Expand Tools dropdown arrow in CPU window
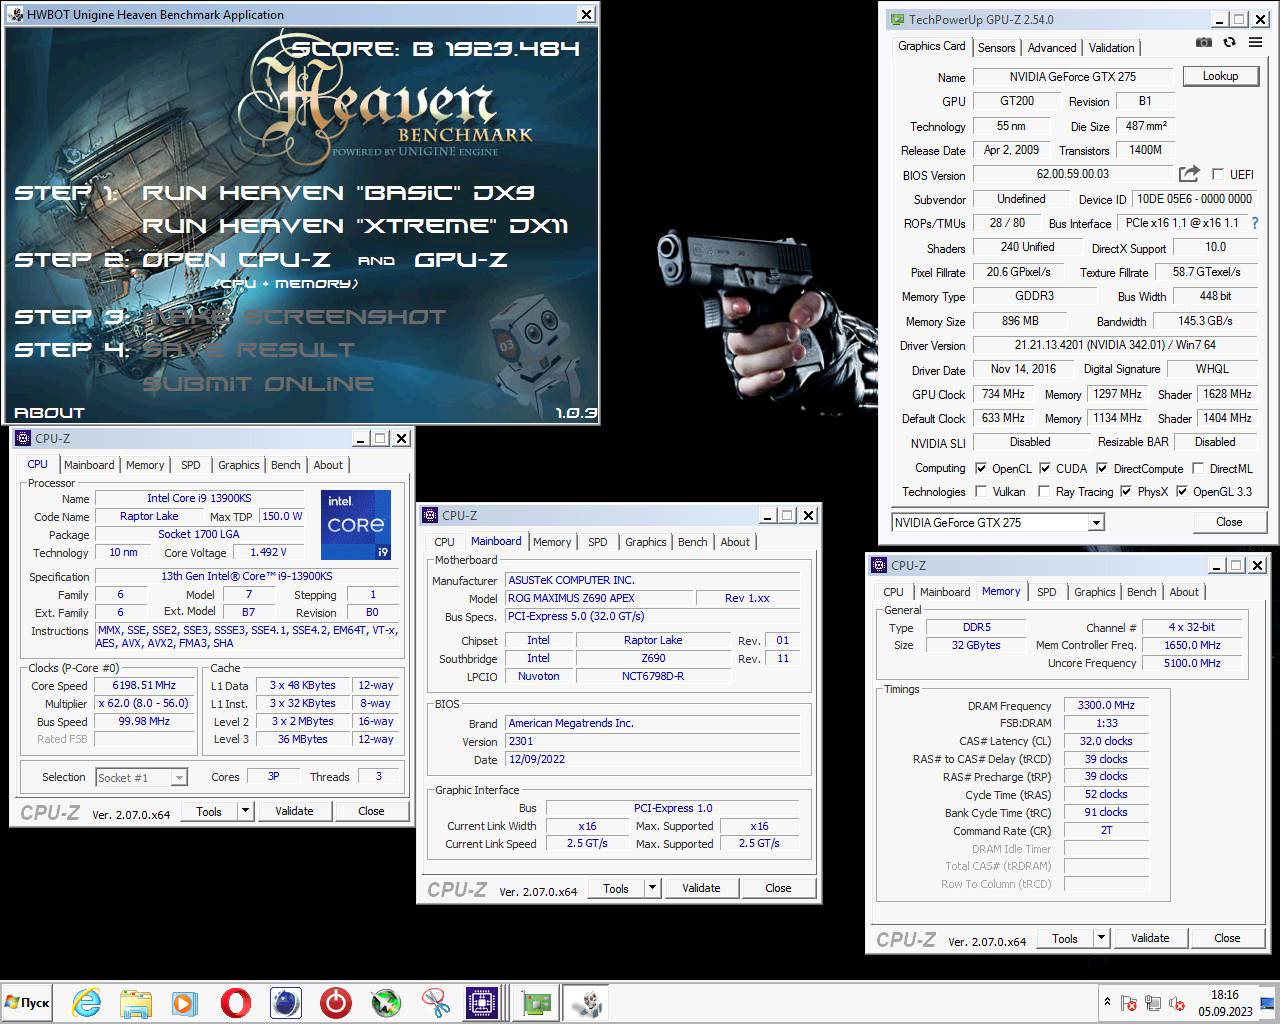Screen dimensions: 1280x1024 tap(246, 811)
